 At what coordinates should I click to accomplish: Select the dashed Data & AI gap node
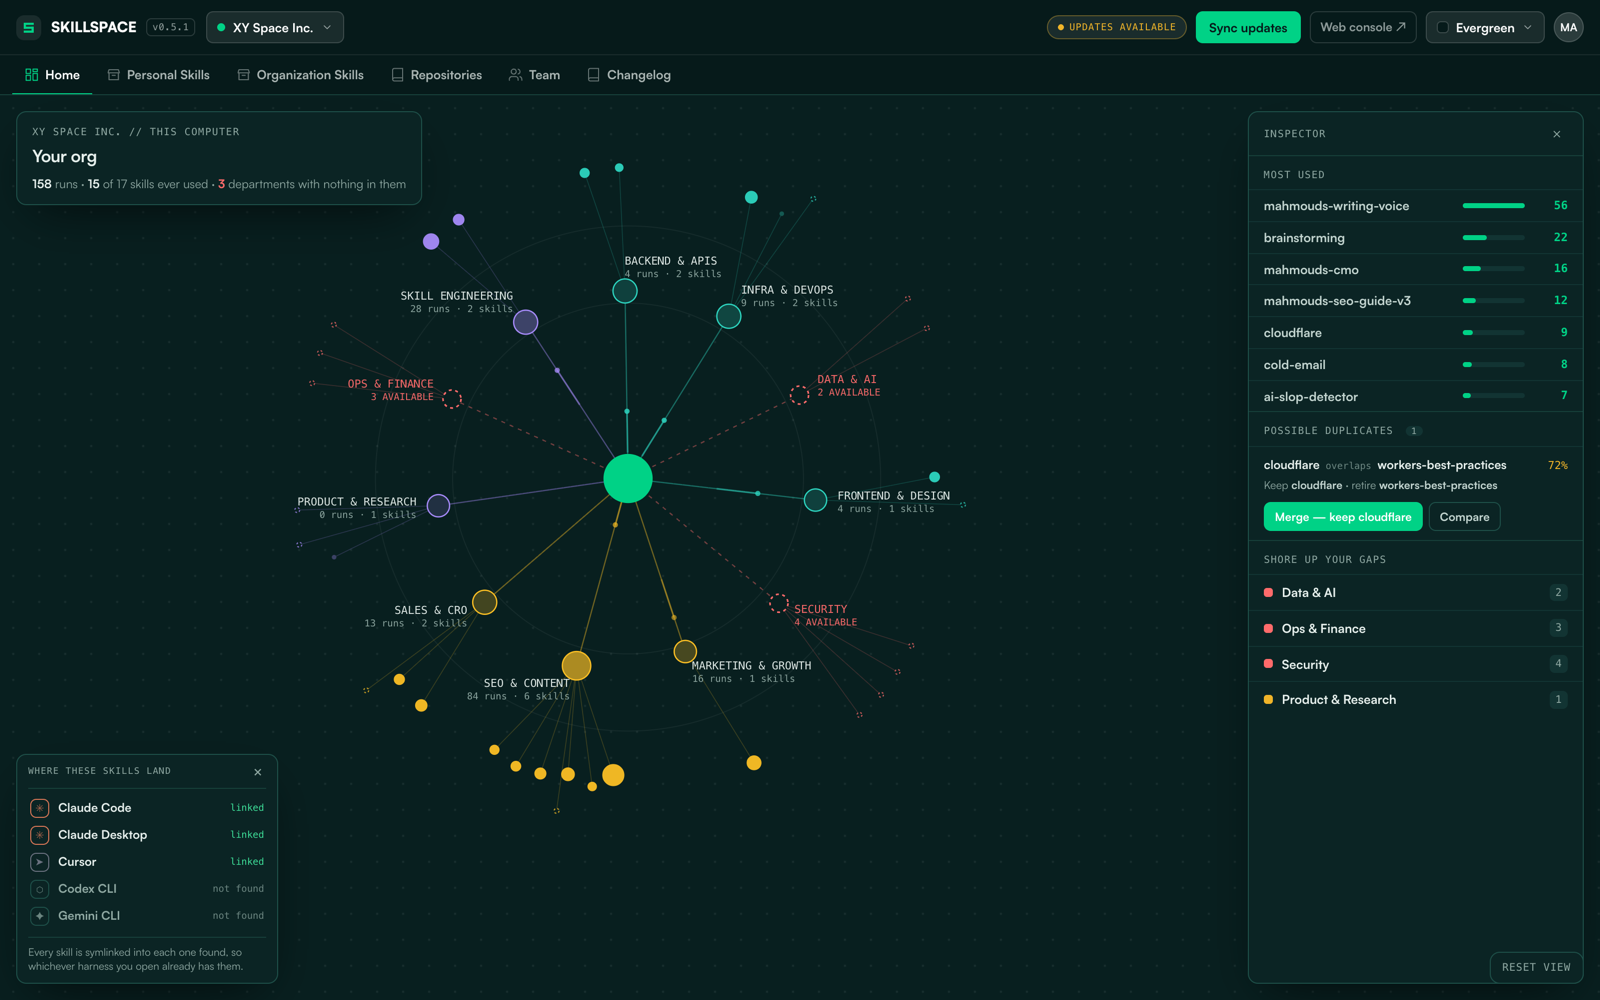[x=799, y=395]
